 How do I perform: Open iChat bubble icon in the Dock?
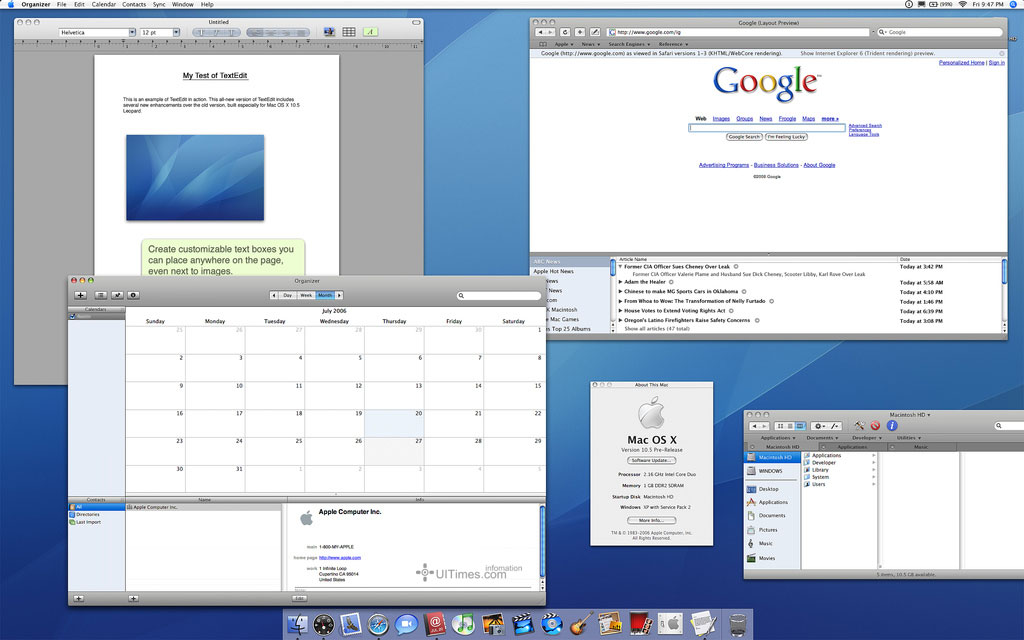click(406, 624)
